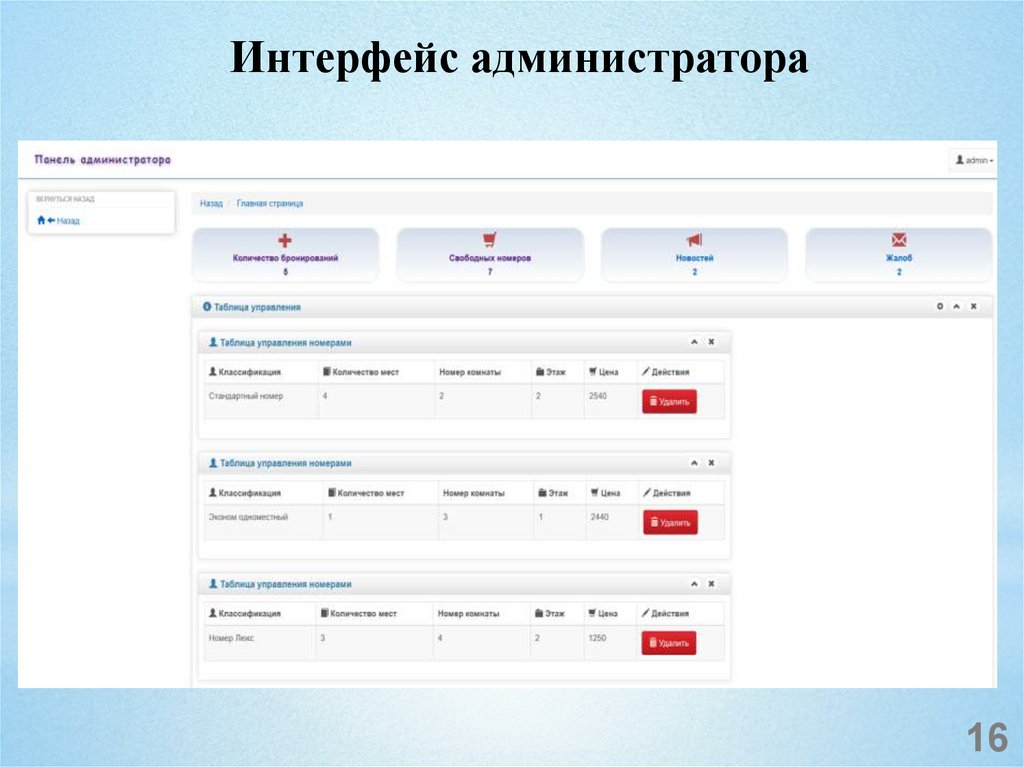
Task: Close the Стандартный номер table panel
Action: click(711, 342)
